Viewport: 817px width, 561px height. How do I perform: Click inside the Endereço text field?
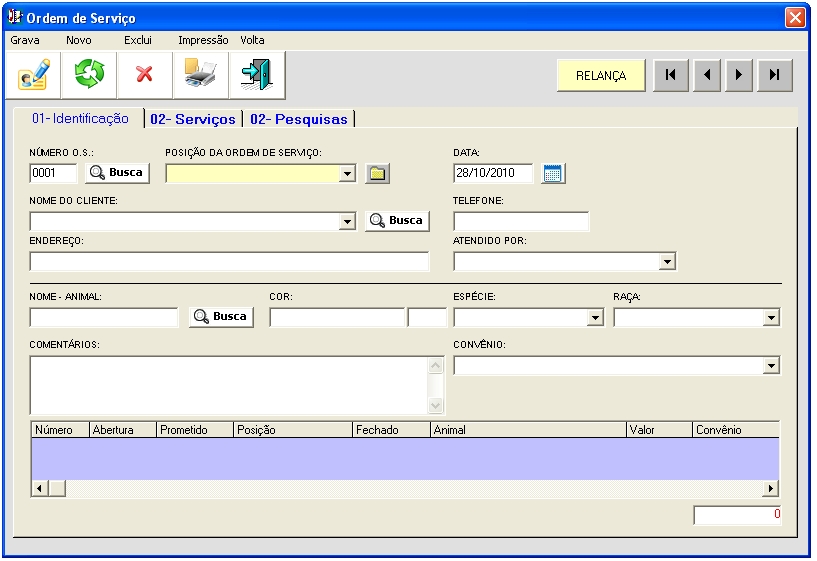229,262
